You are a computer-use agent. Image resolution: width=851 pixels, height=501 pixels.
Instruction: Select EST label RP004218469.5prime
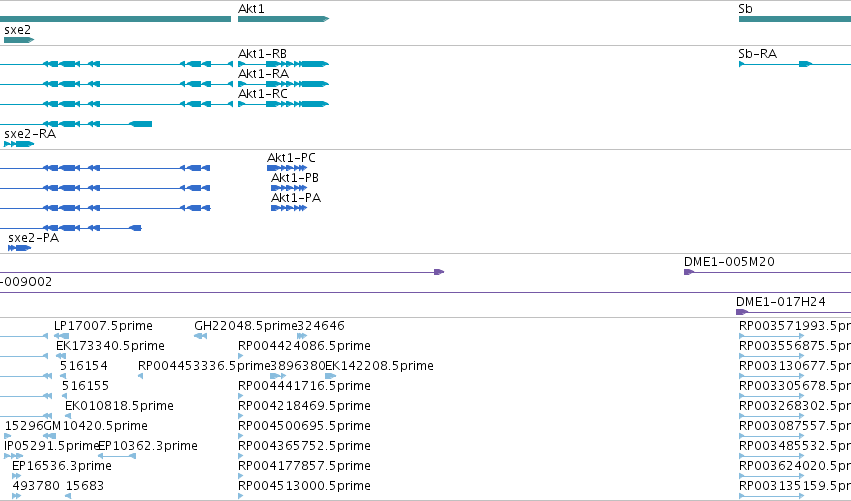click(x=304, y=406)
